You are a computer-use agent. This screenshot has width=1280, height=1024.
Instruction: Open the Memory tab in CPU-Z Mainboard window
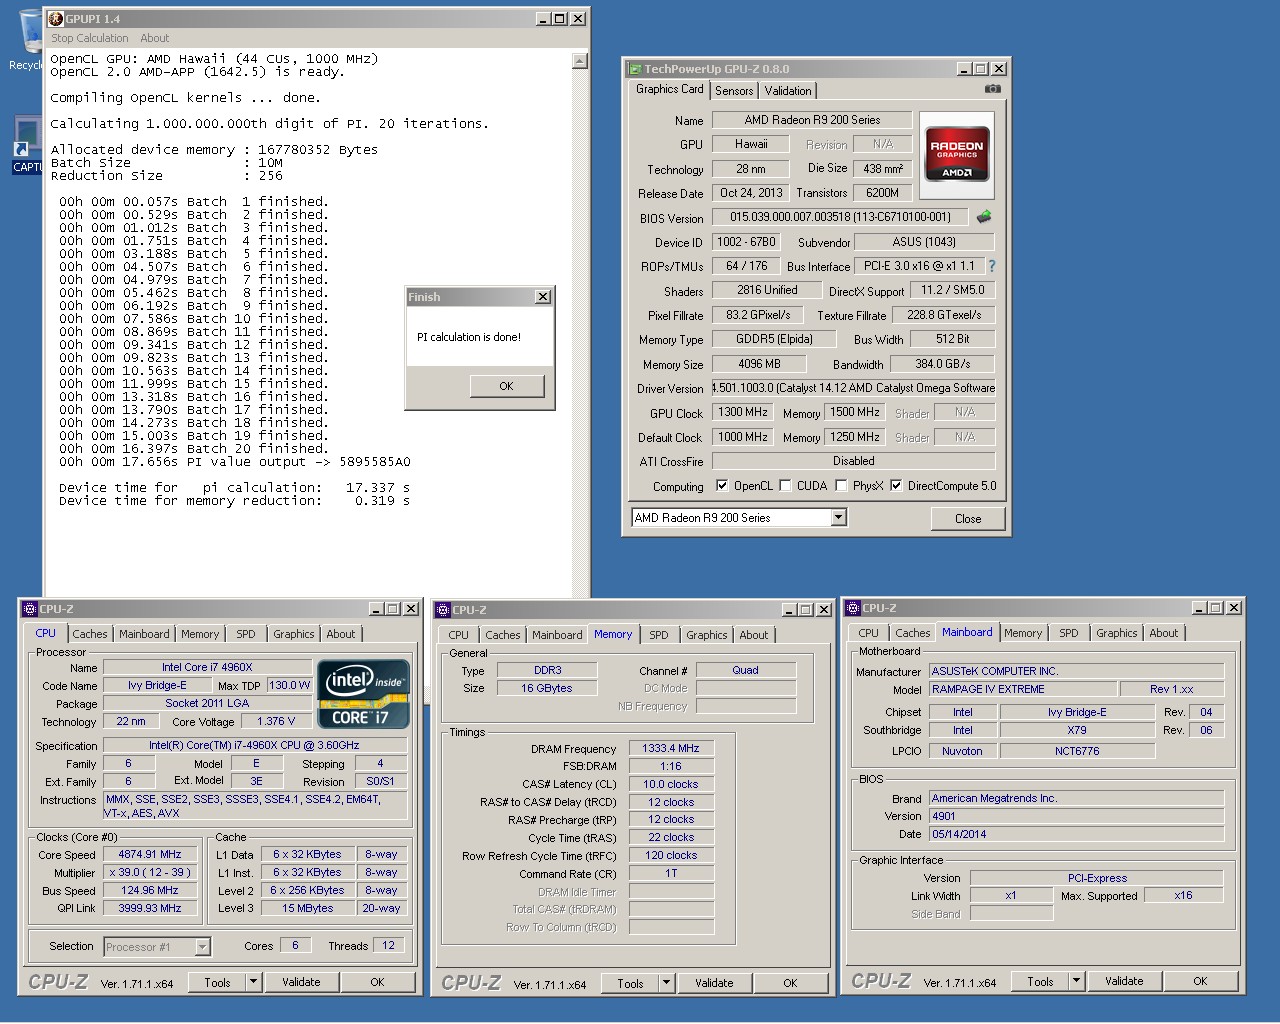(x=1023, y=633)
